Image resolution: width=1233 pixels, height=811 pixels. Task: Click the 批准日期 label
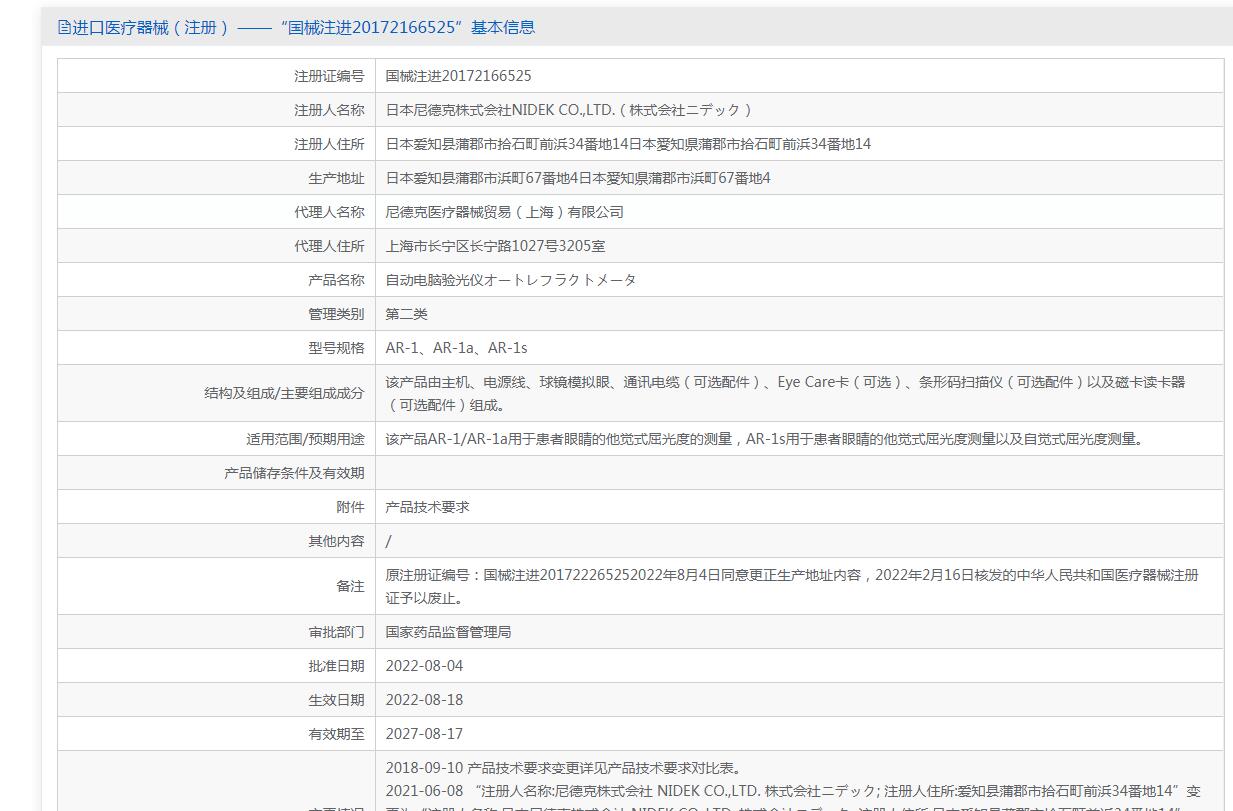point(336,666)
